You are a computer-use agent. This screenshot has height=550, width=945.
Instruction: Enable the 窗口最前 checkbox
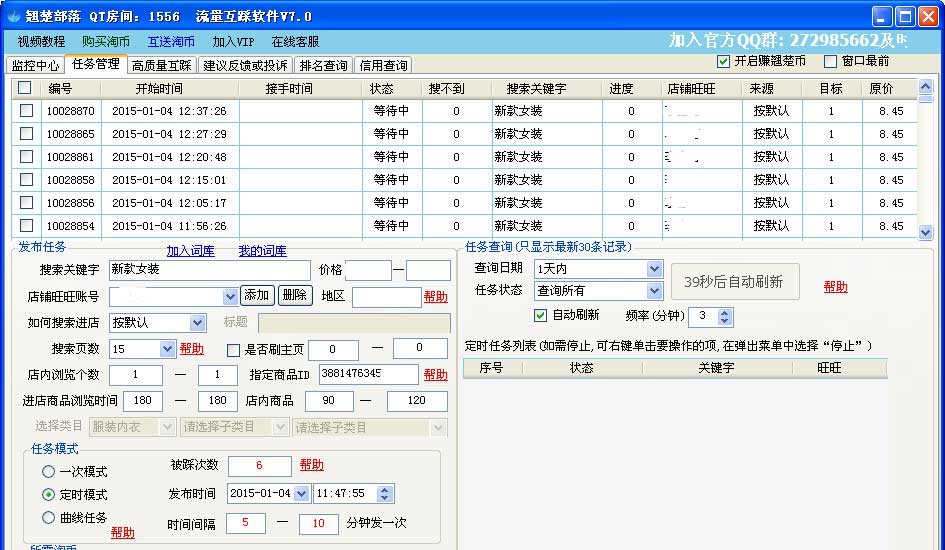(830, 61)
